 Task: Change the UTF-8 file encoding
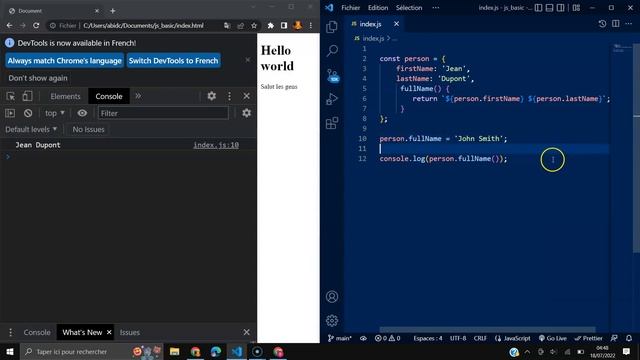tap(458, 338)
